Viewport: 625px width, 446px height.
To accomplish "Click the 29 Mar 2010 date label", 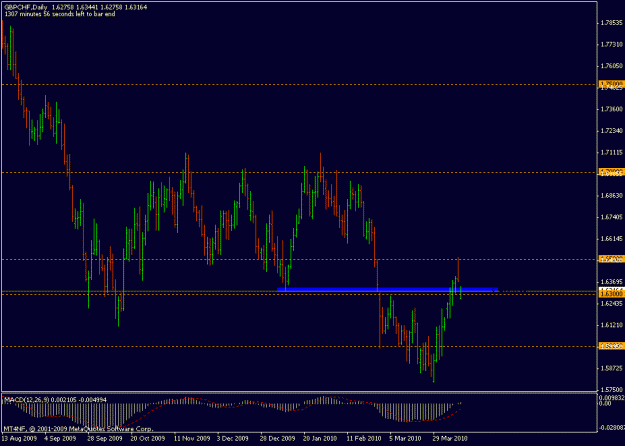I will click(x=450, y=439).
